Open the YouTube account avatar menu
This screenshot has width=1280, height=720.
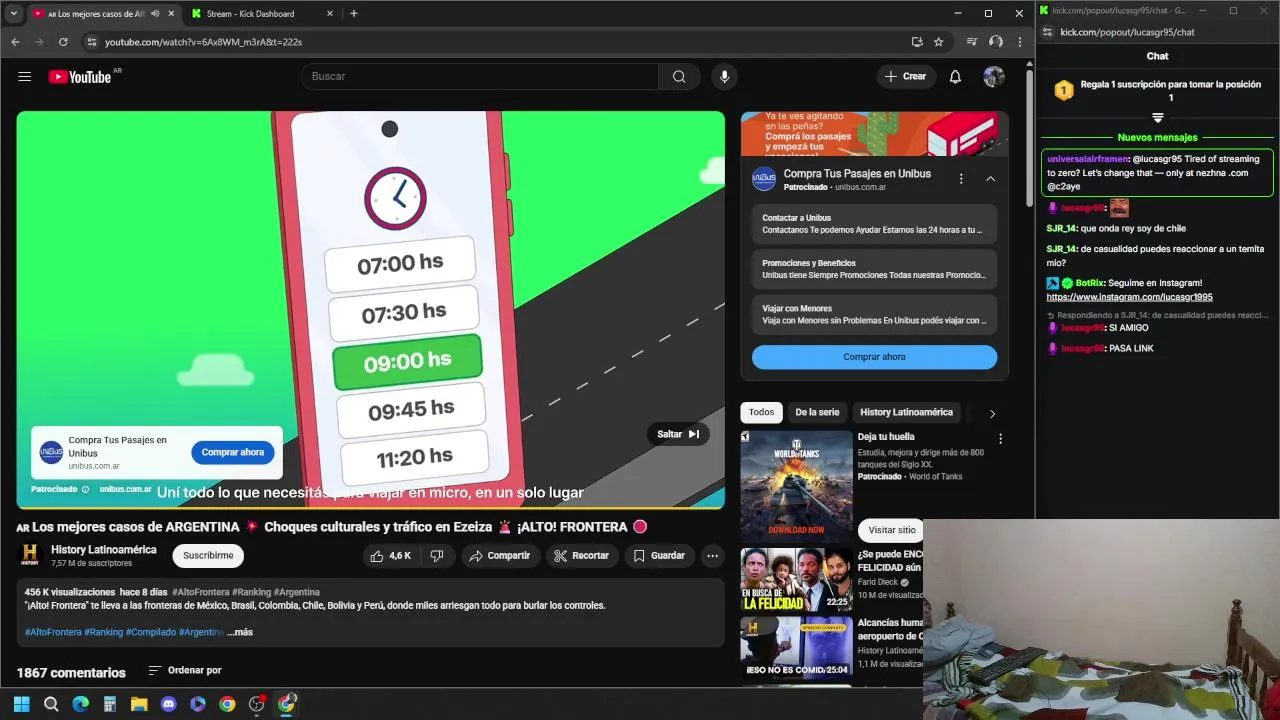[x=993, y=77]
